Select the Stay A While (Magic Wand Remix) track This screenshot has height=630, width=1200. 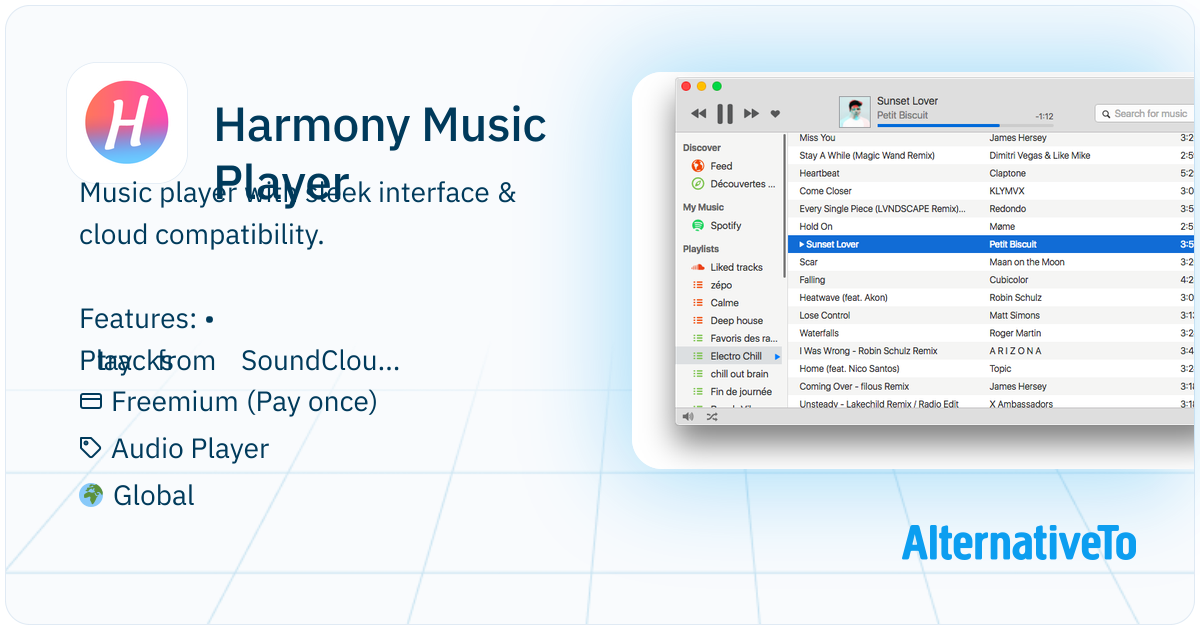[x=991, y=156]
